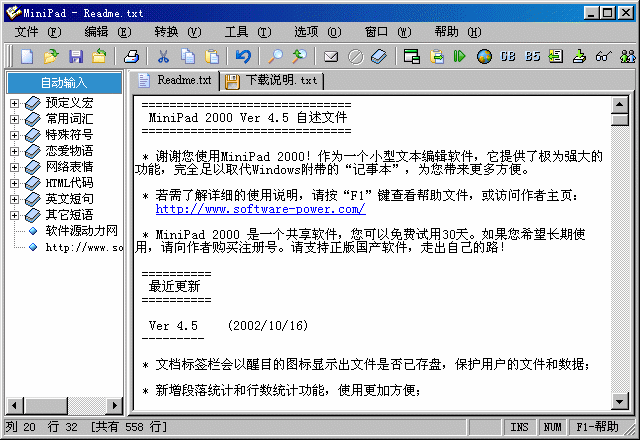The width and height of the screenshot is (640, 440).
Task: Switch to the 下载说明.txt tab
Action: coord(272,81)
